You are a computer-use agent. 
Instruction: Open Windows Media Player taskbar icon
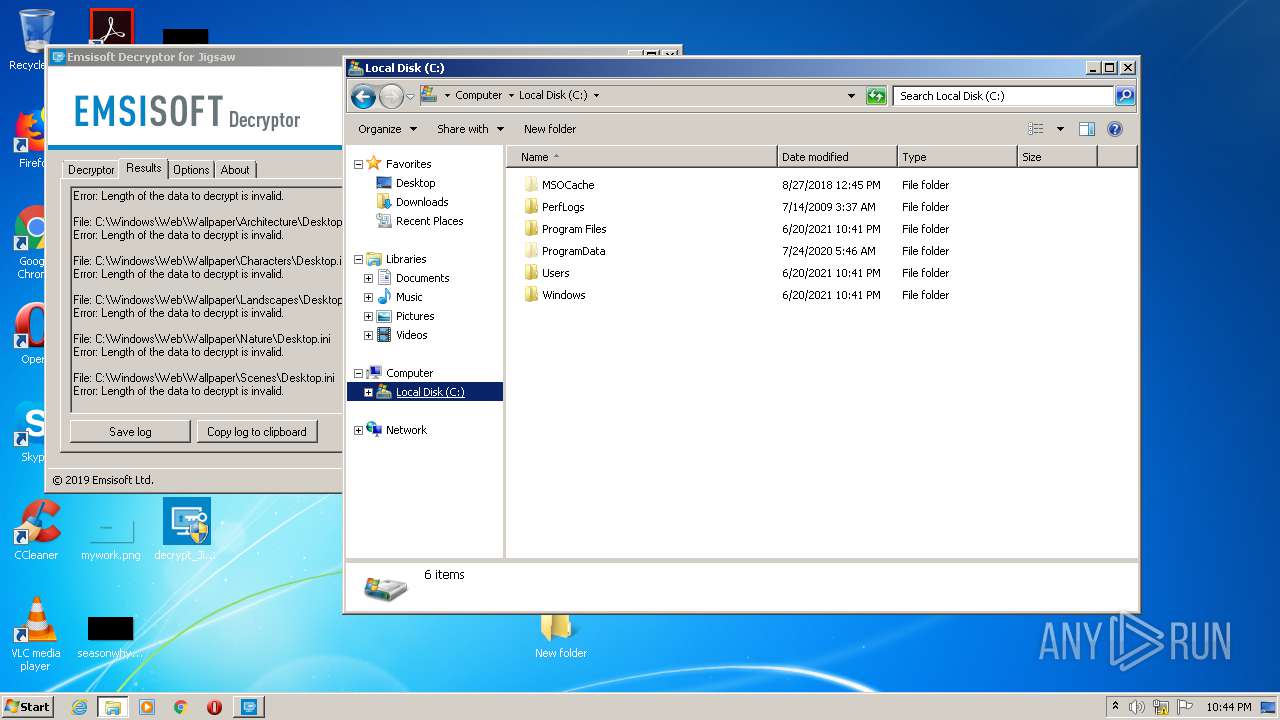(x=147, y=707)
